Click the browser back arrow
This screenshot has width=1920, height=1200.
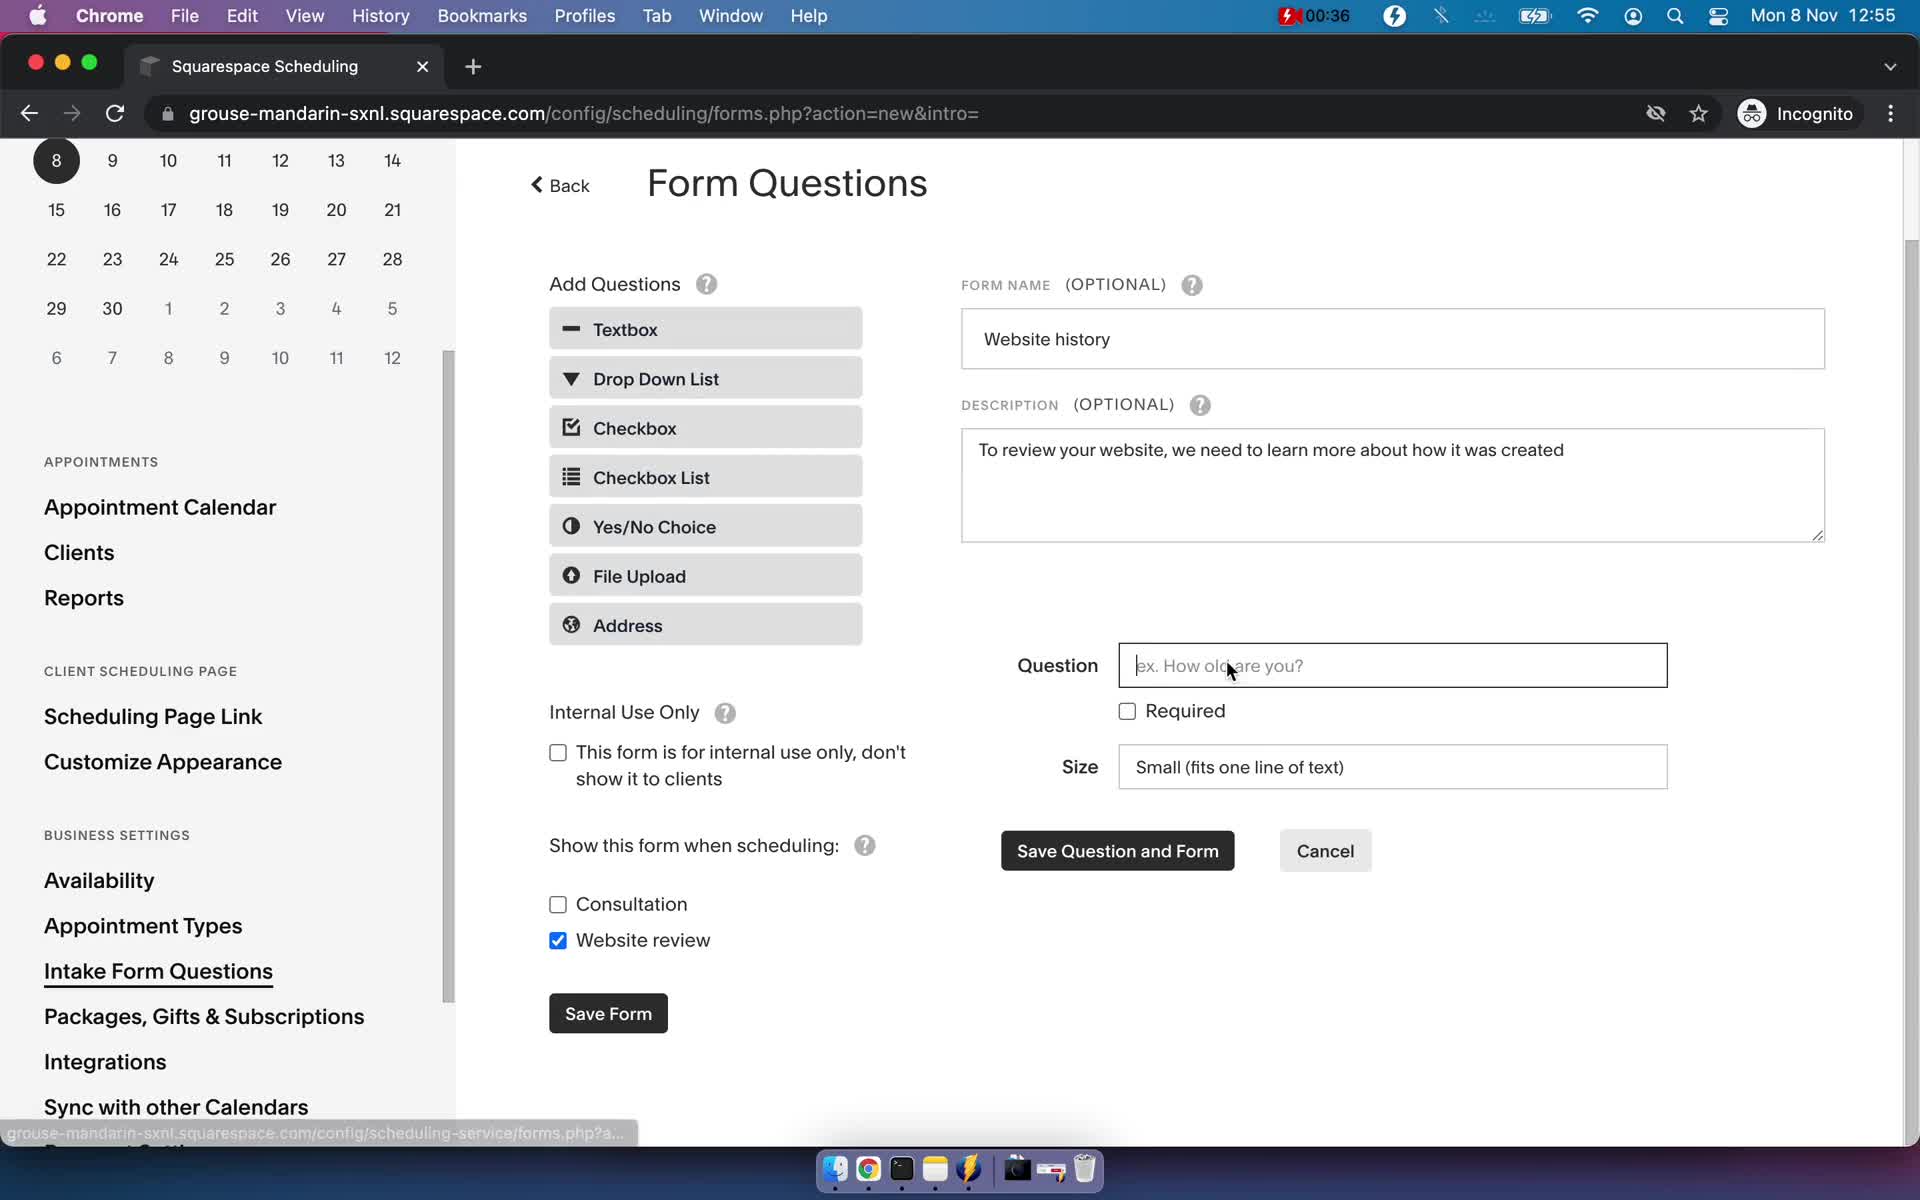point(29,114)
